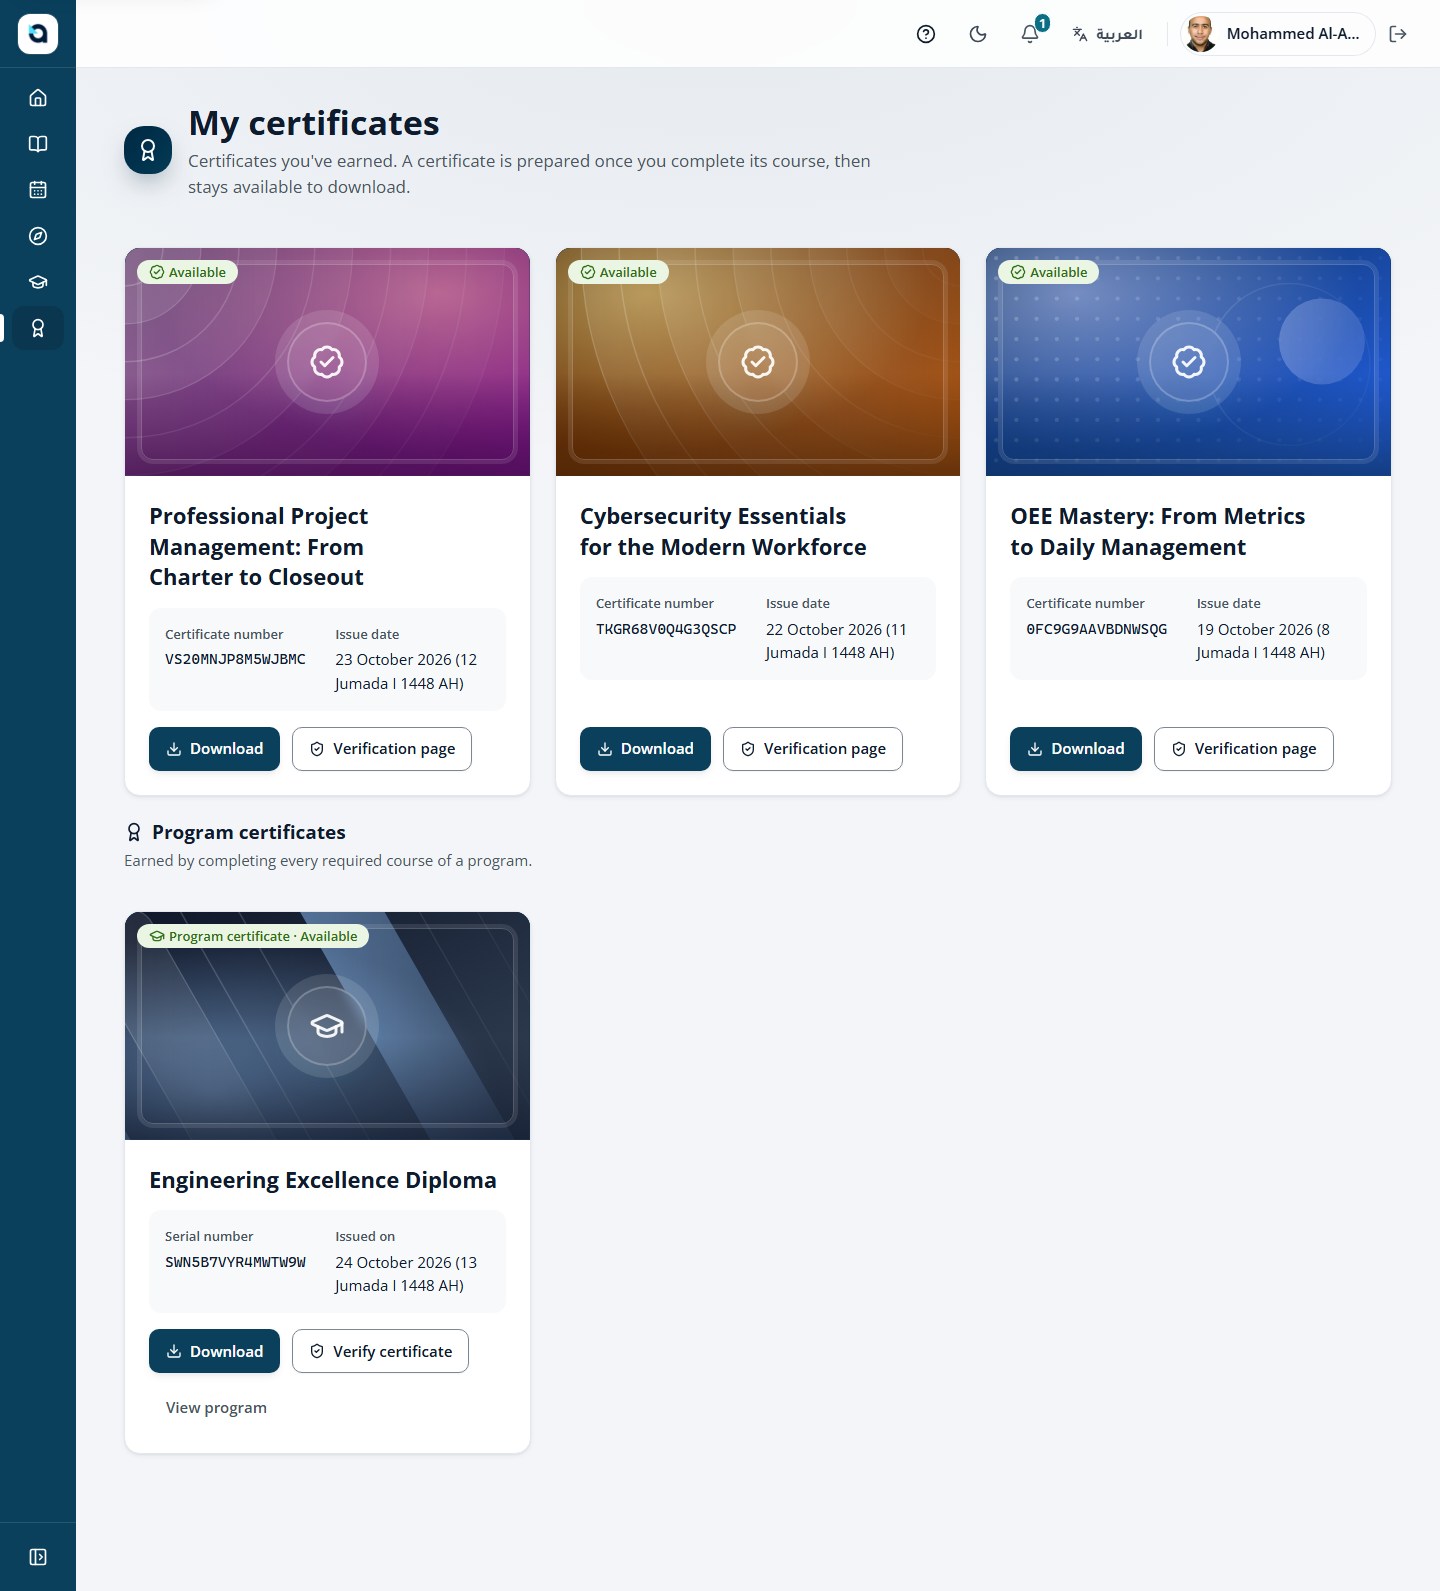1440x1591 pixels.
Task: Open the notifications bell
Action: [x=1030, y=34]
